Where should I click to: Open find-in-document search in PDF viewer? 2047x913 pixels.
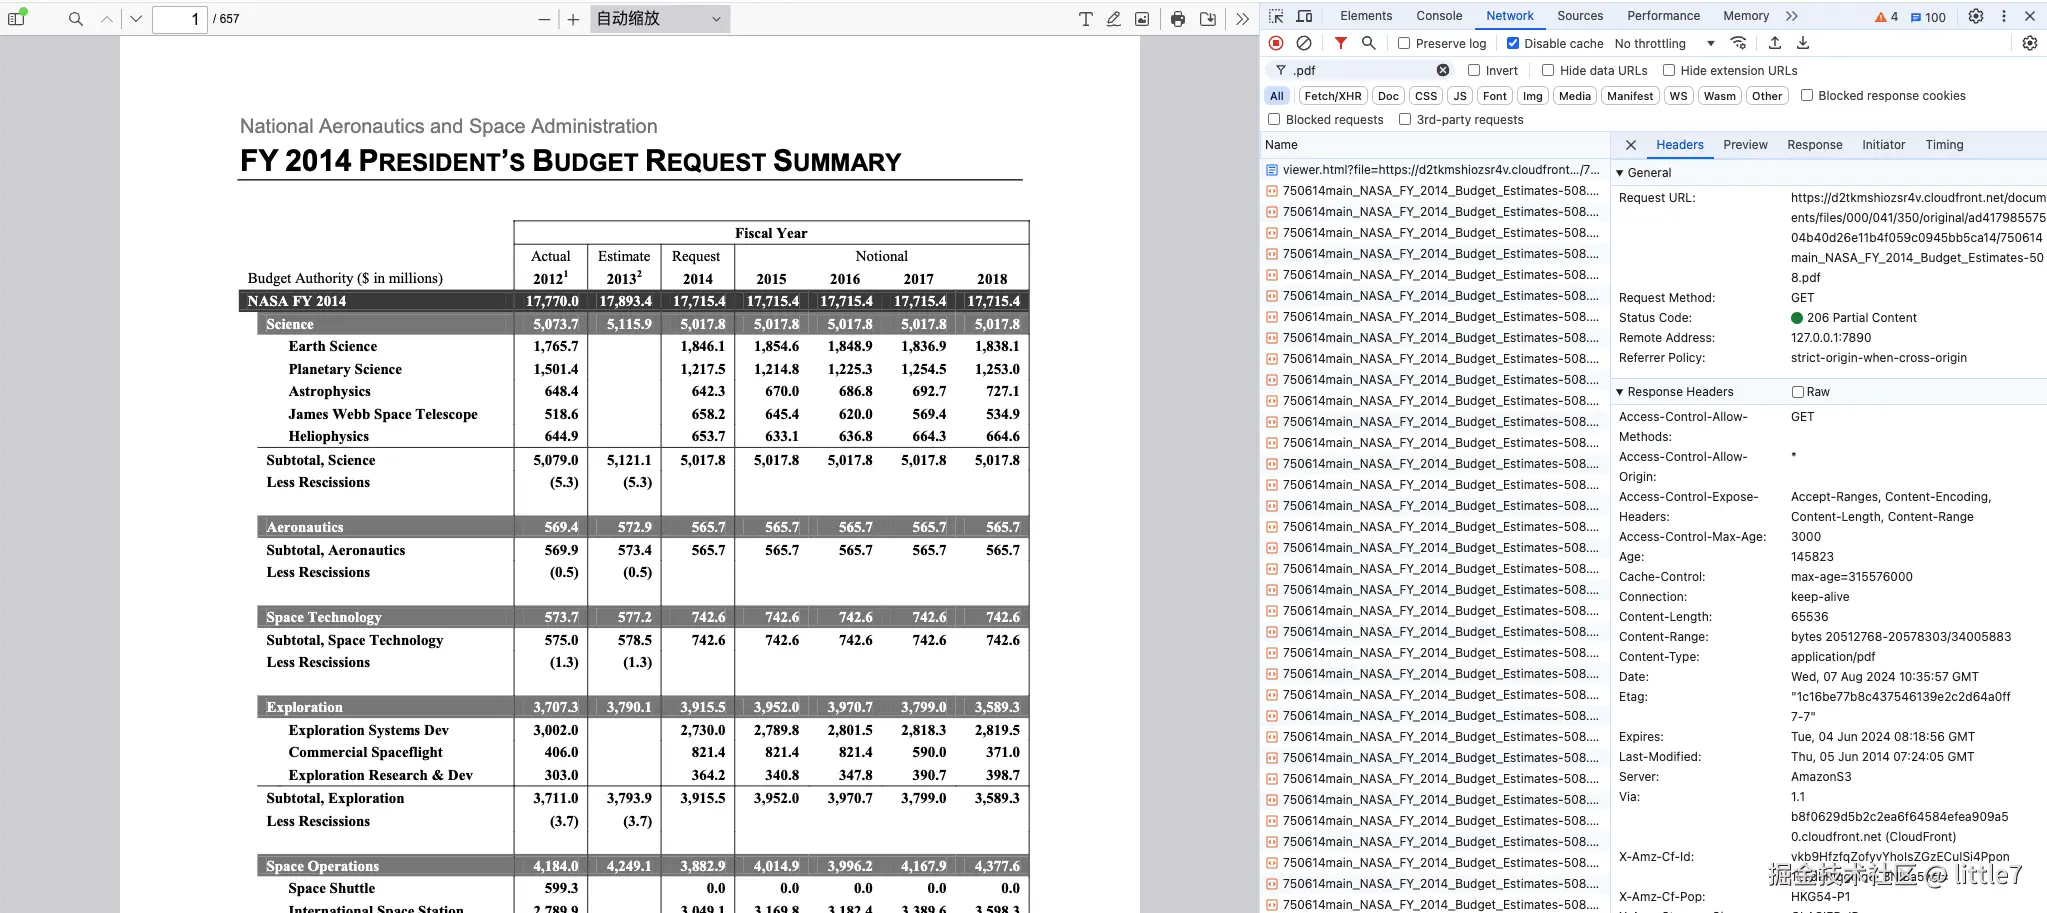(76, 19)
